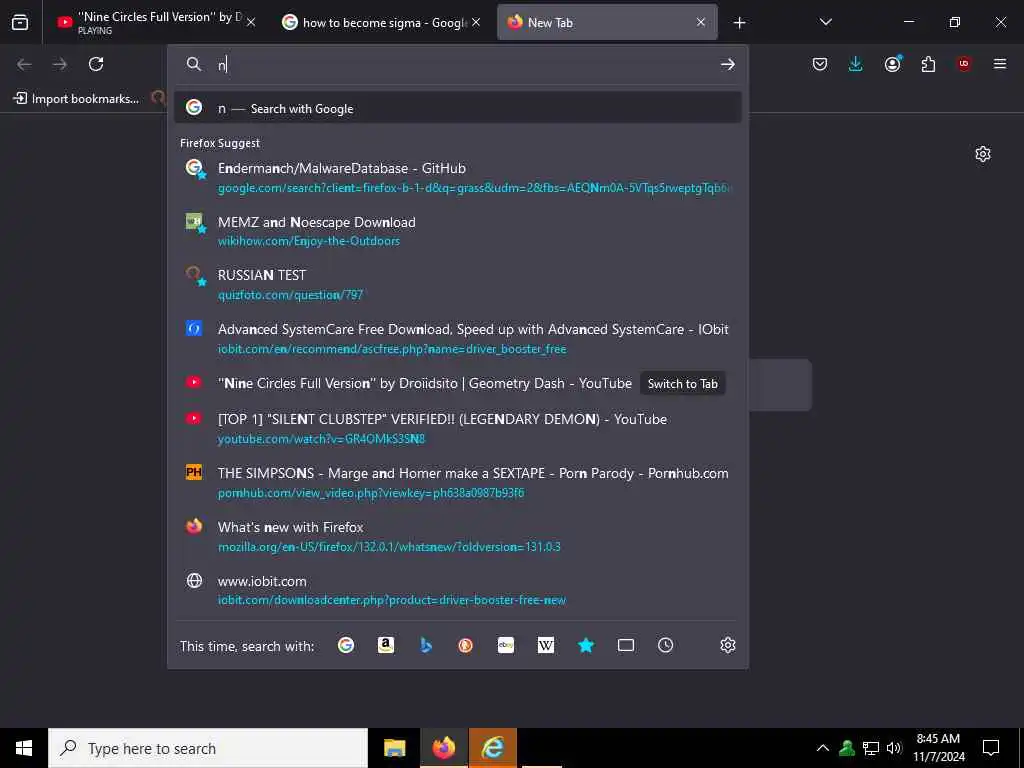Click youtube.com/watch?v=GR4OMkS3SN8 URL
Screen dimensions: 1024x768
[x=321, y=439]
